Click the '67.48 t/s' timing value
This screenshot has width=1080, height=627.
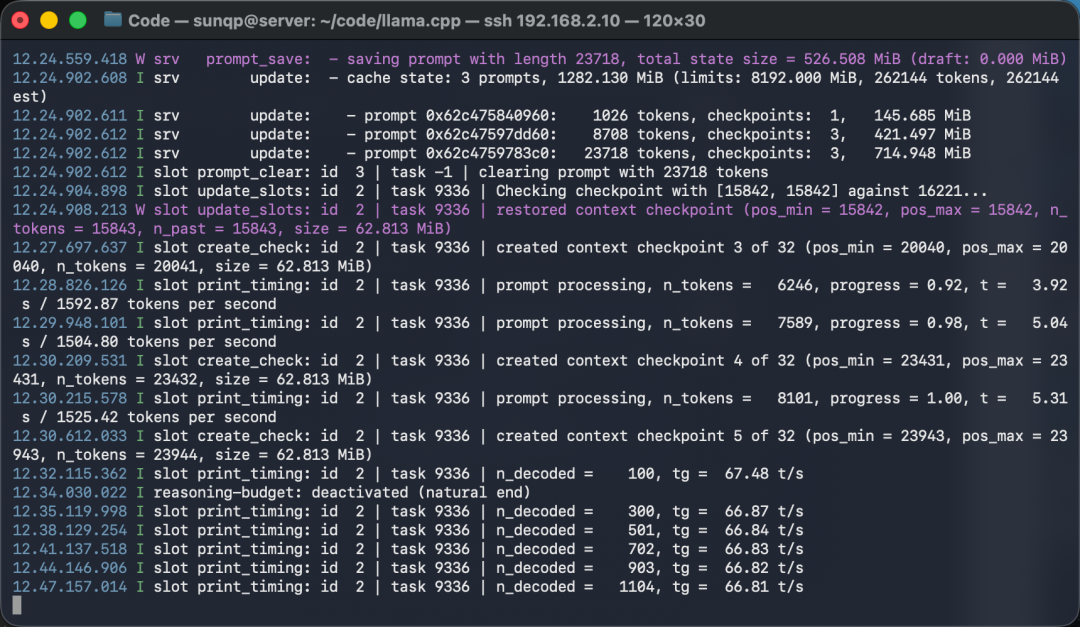tap(764, 473)
